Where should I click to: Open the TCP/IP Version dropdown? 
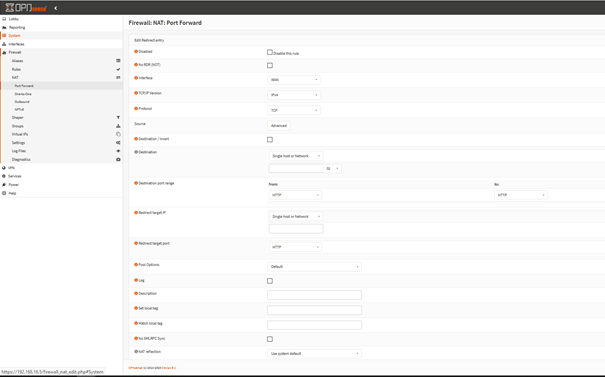(294, 95)
